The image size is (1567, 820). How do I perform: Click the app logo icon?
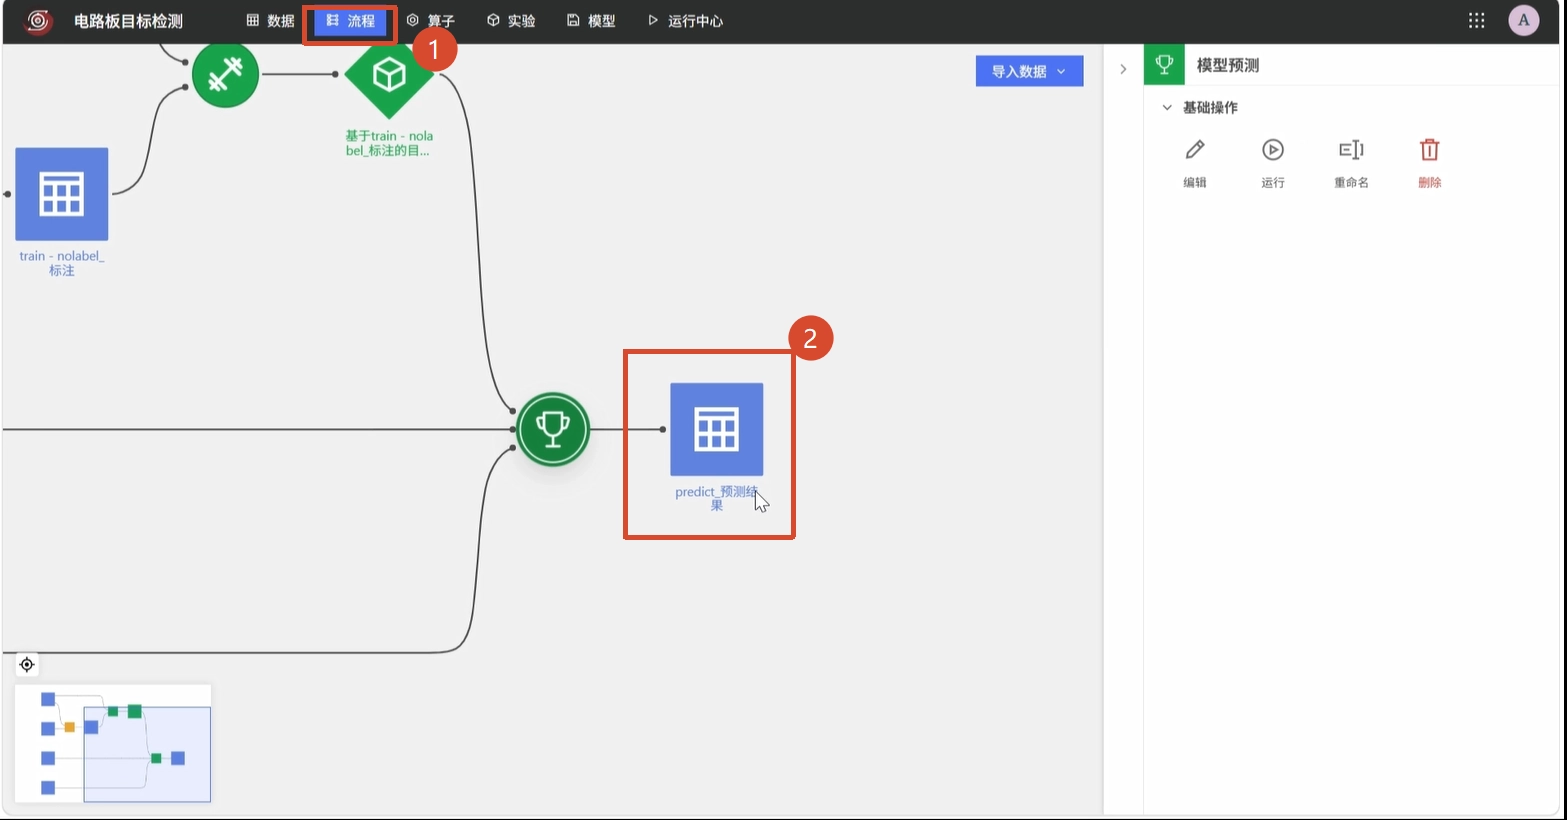pyautogui.click(x=38, y=21)
